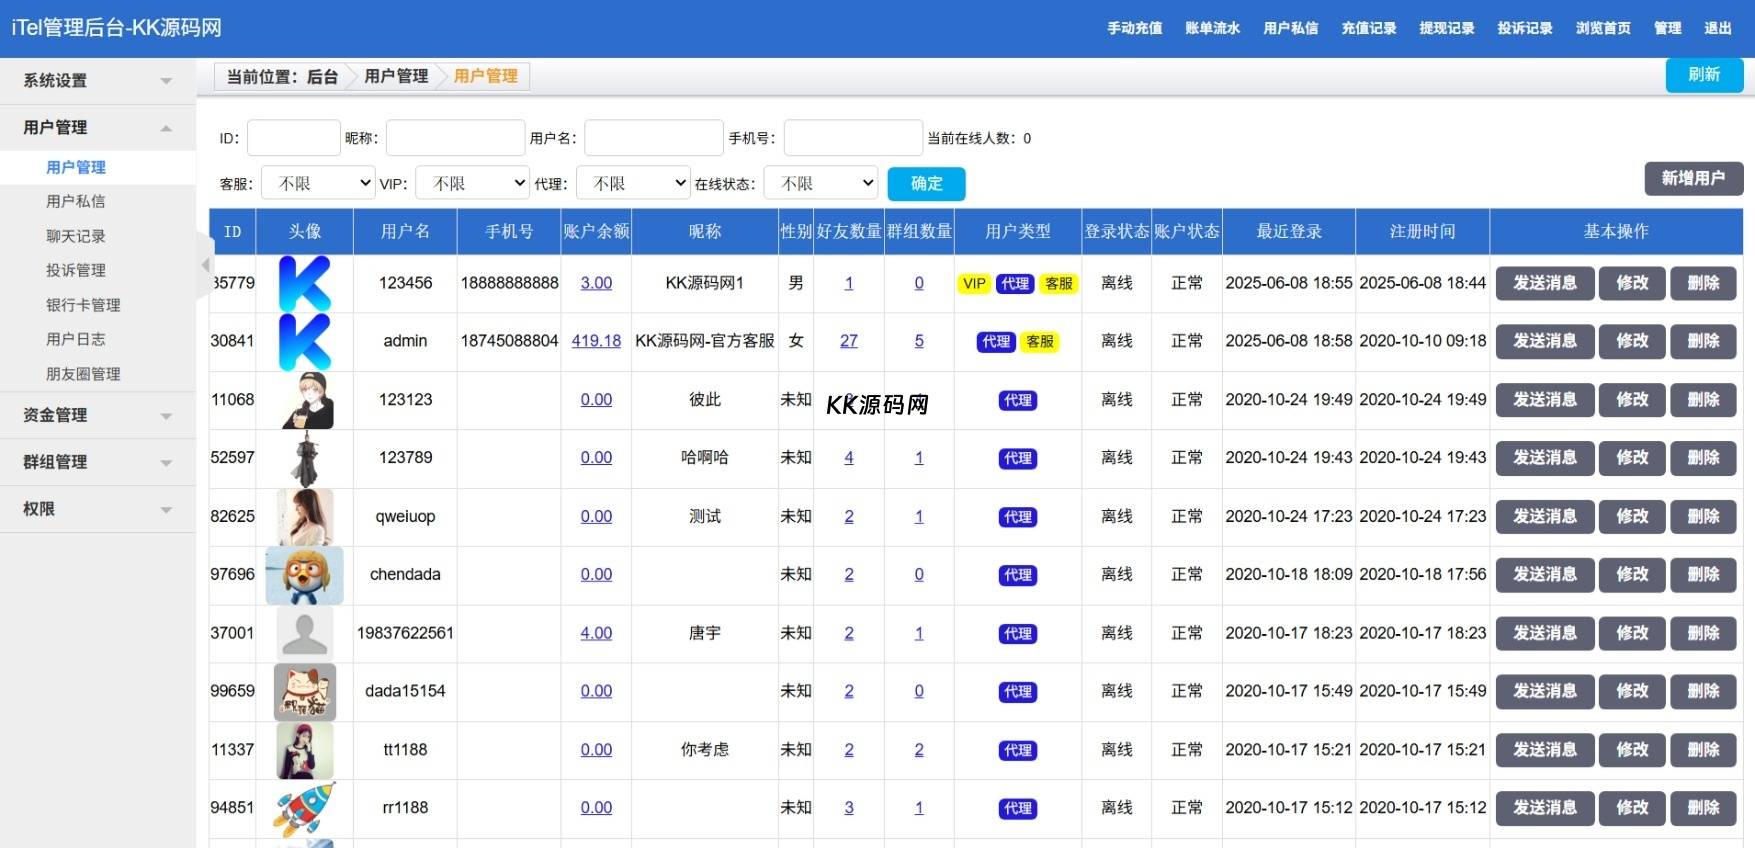1755x848 pixels.
Task: Focus the 手机号 search field
Action: coord(853,138)
